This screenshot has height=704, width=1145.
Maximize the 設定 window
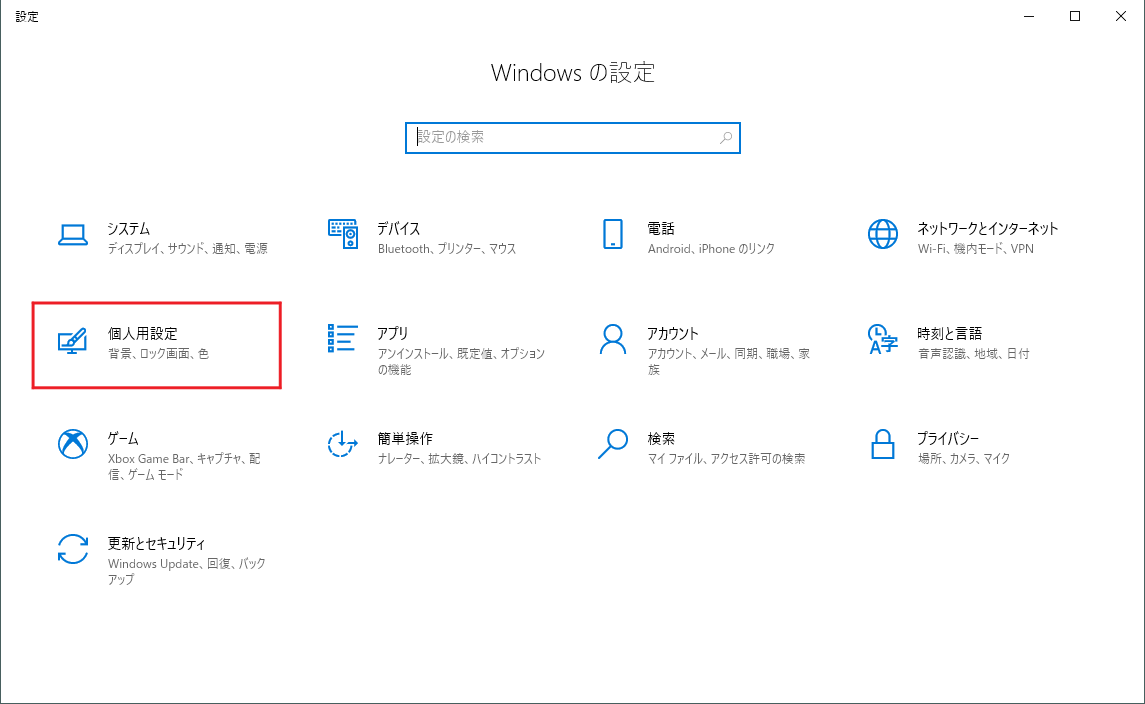click(1075, 16)
